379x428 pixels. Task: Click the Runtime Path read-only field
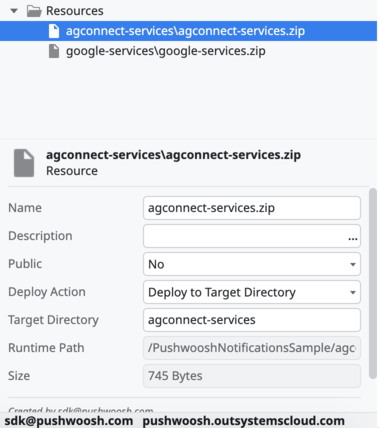pyautogui.click(x=252, y=348)
